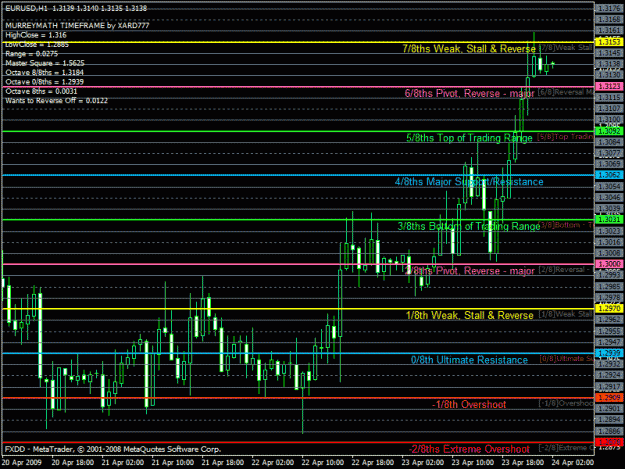Click 'Octave 8ths = 0.0031' text
The width and height of the screenshot is (625, 469).
click(x=41, y=91)
